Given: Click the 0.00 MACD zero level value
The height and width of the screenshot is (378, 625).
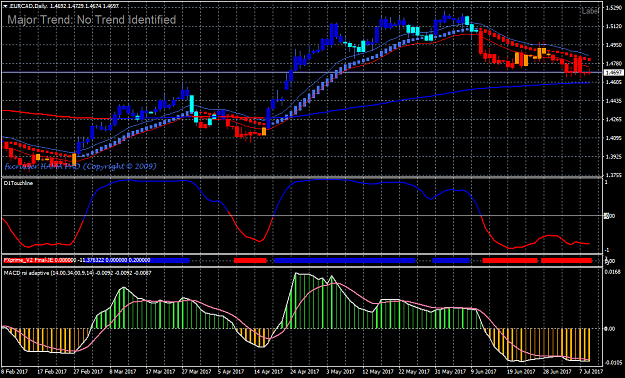Looking at the screenshot, I should tap(610, 329).
